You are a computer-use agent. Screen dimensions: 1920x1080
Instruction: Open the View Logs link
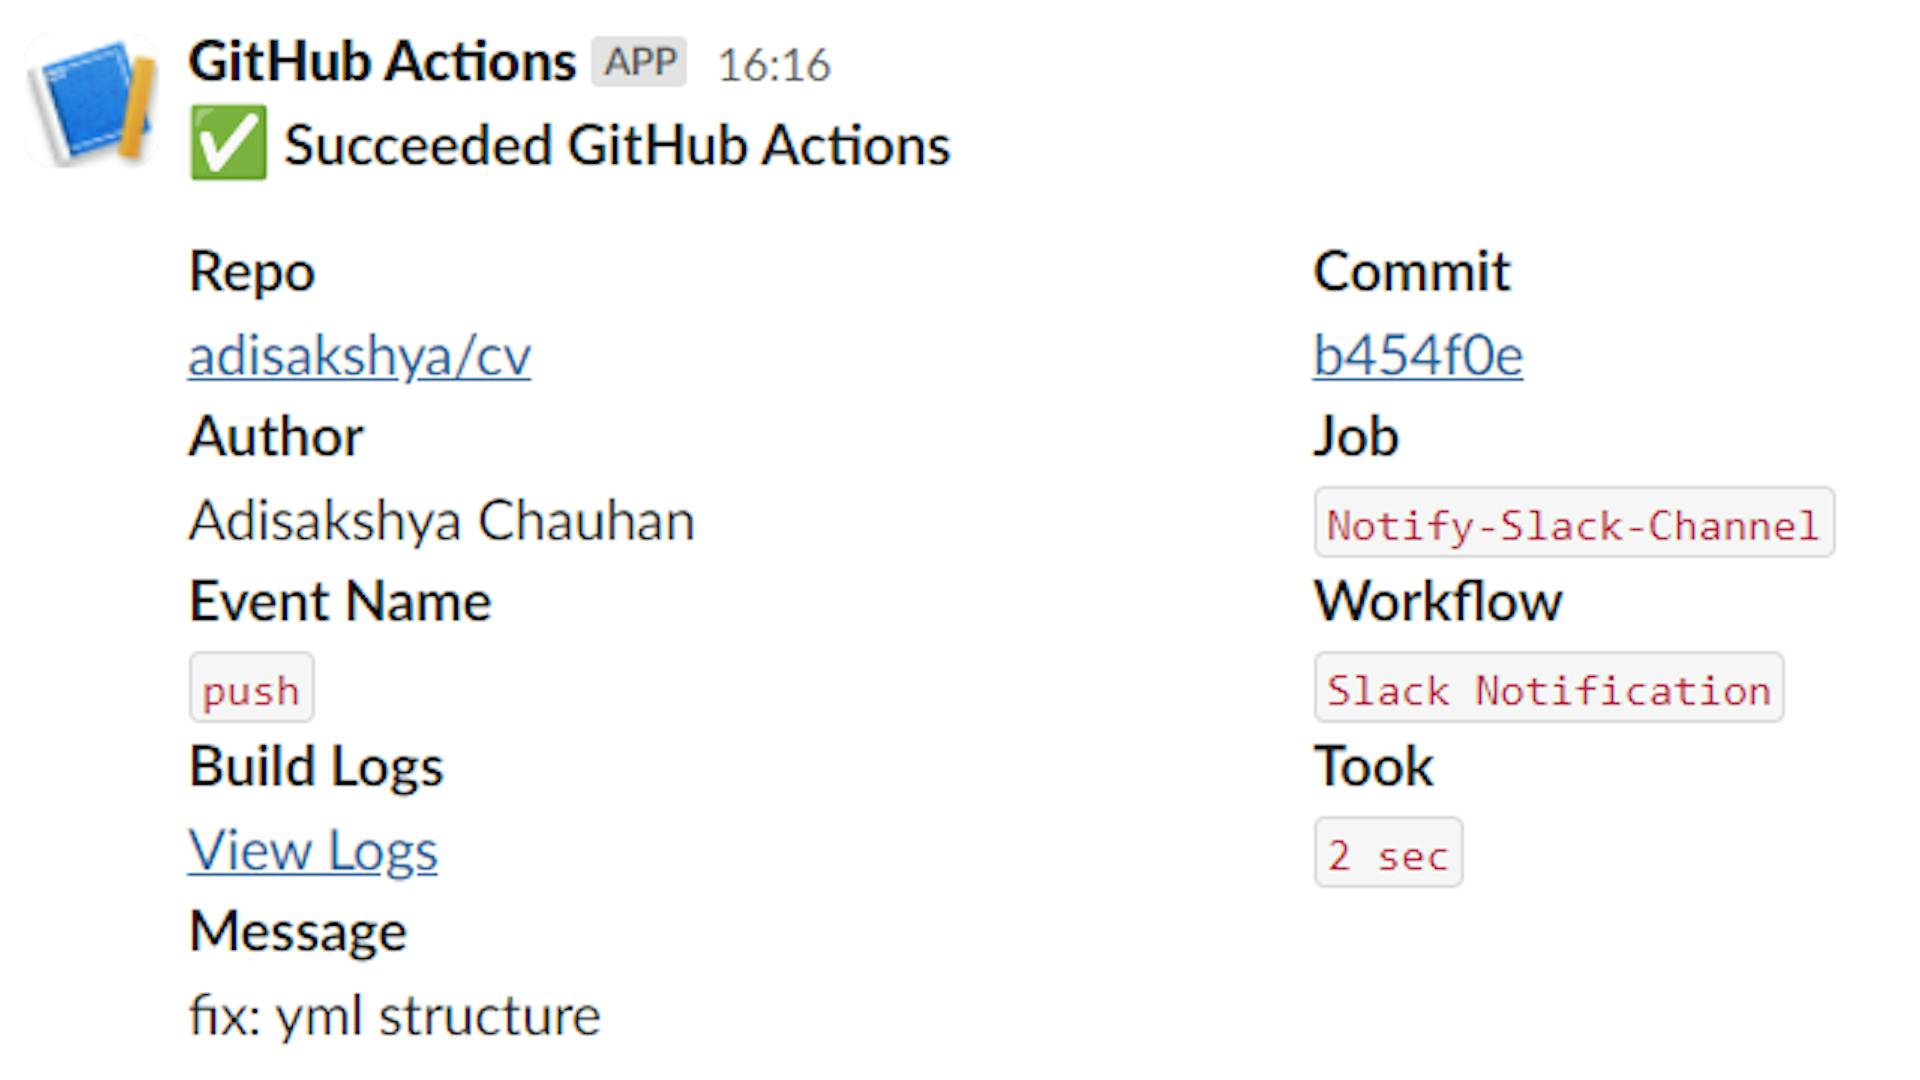(x=313, y=851)
